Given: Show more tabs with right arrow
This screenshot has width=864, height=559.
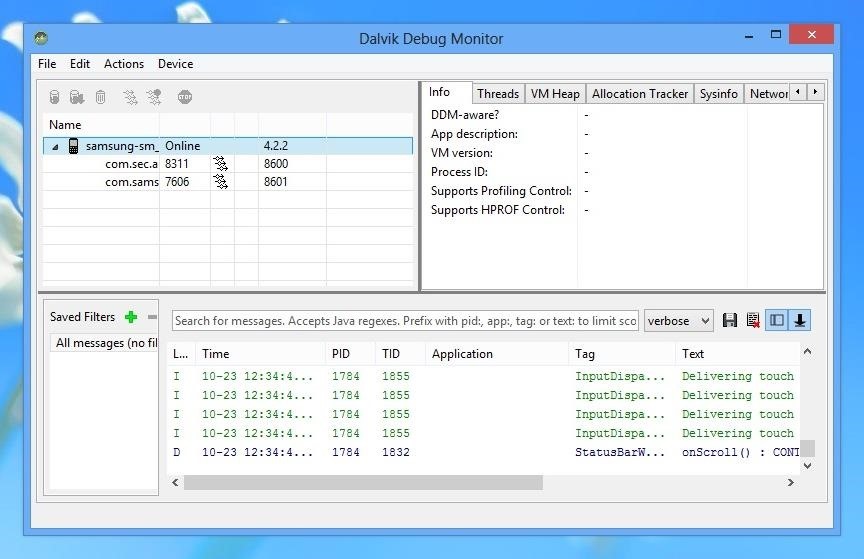Looking at the screenshot, I should point(815,92).
